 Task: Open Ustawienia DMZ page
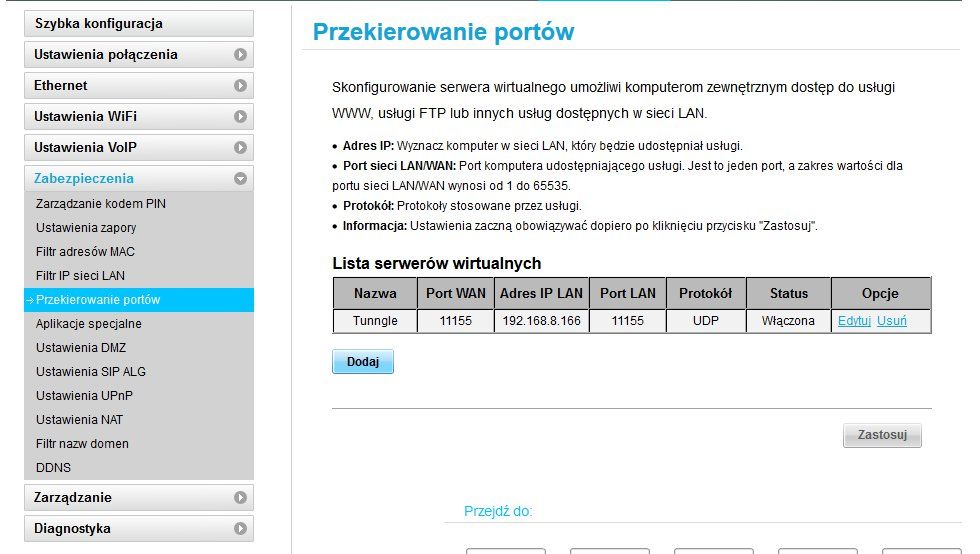point(81,348)
